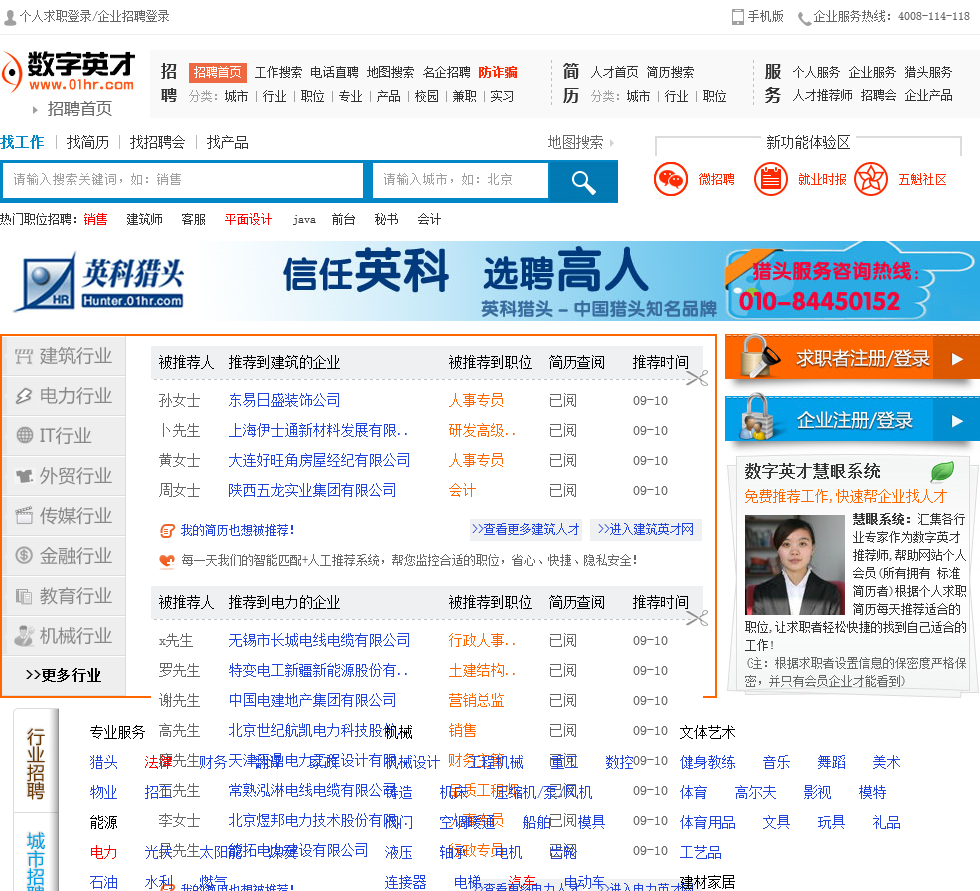Open 无锡市长城电线电缆有限公司 link
The width and height of the screenshot is (980, 891).
[319, 640]
